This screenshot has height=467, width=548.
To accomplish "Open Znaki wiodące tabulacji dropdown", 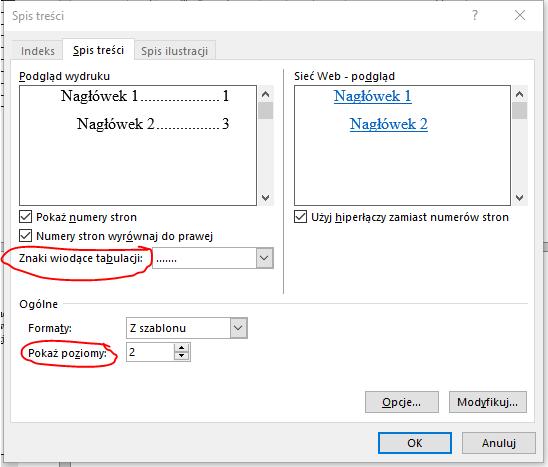I will 264,258.
